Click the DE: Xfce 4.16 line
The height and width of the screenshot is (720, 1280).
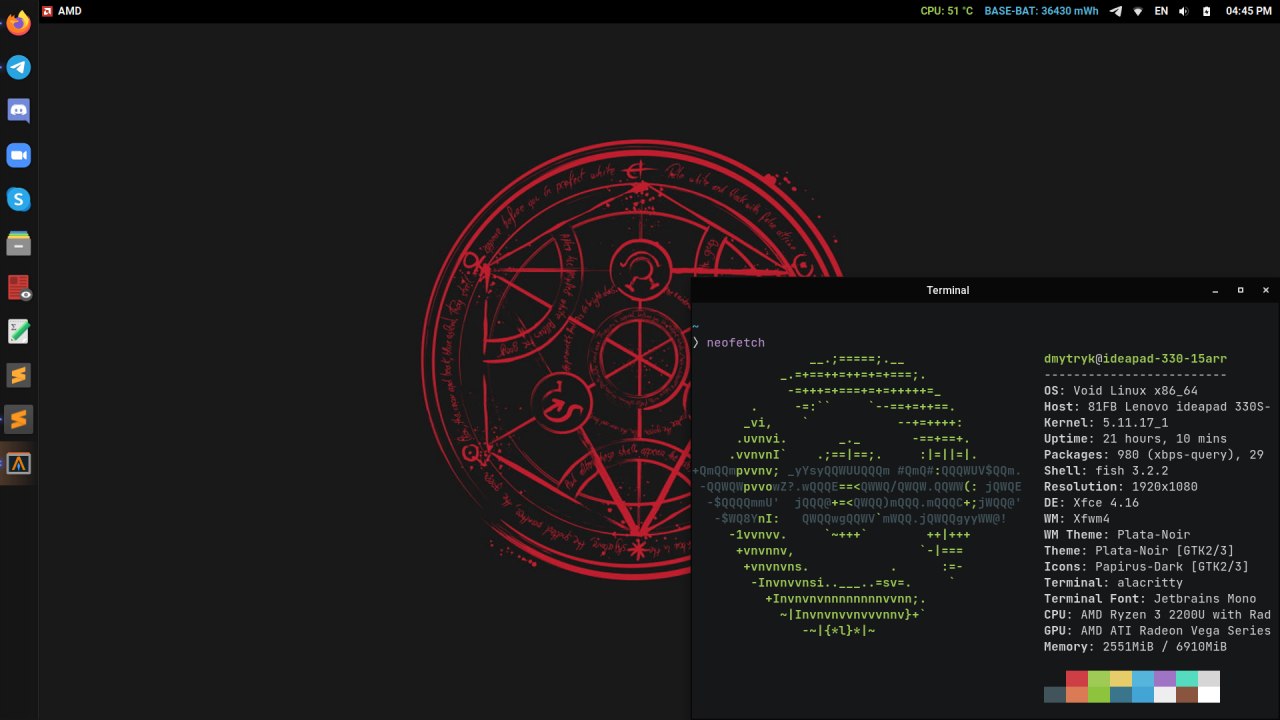(x=1091, y=503)
